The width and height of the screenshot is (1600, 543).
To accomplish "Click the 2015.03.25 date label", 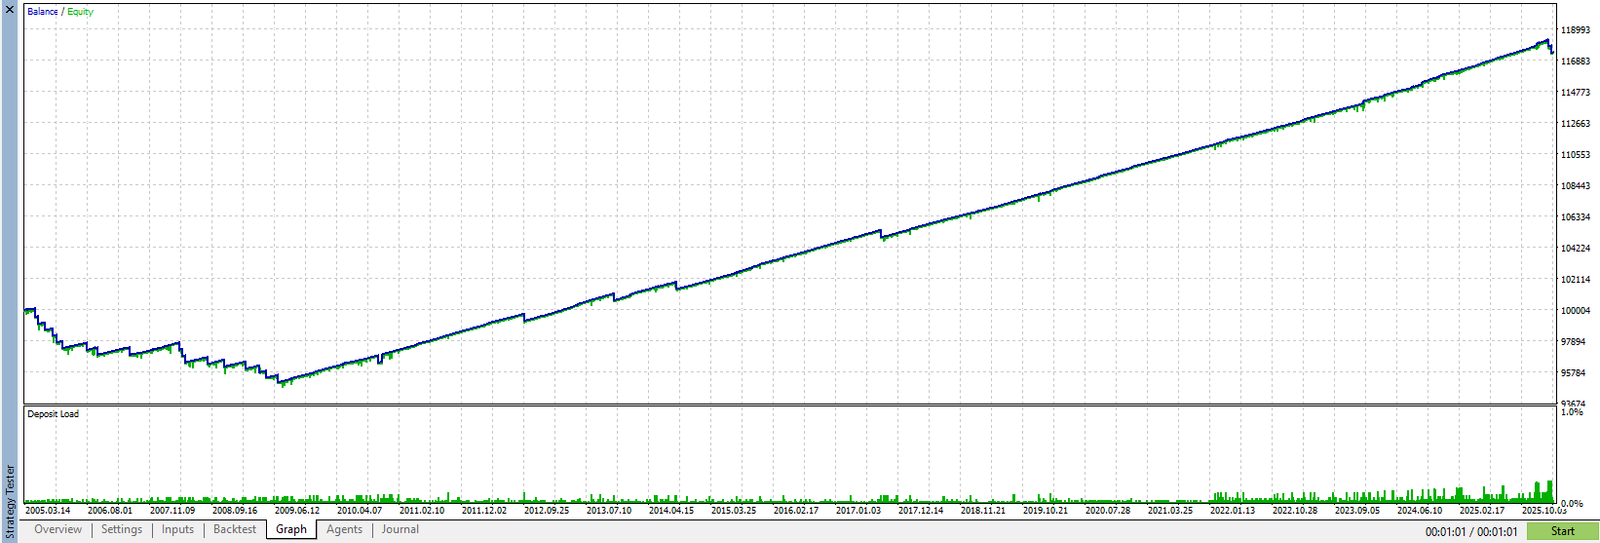I will (734, 511).
